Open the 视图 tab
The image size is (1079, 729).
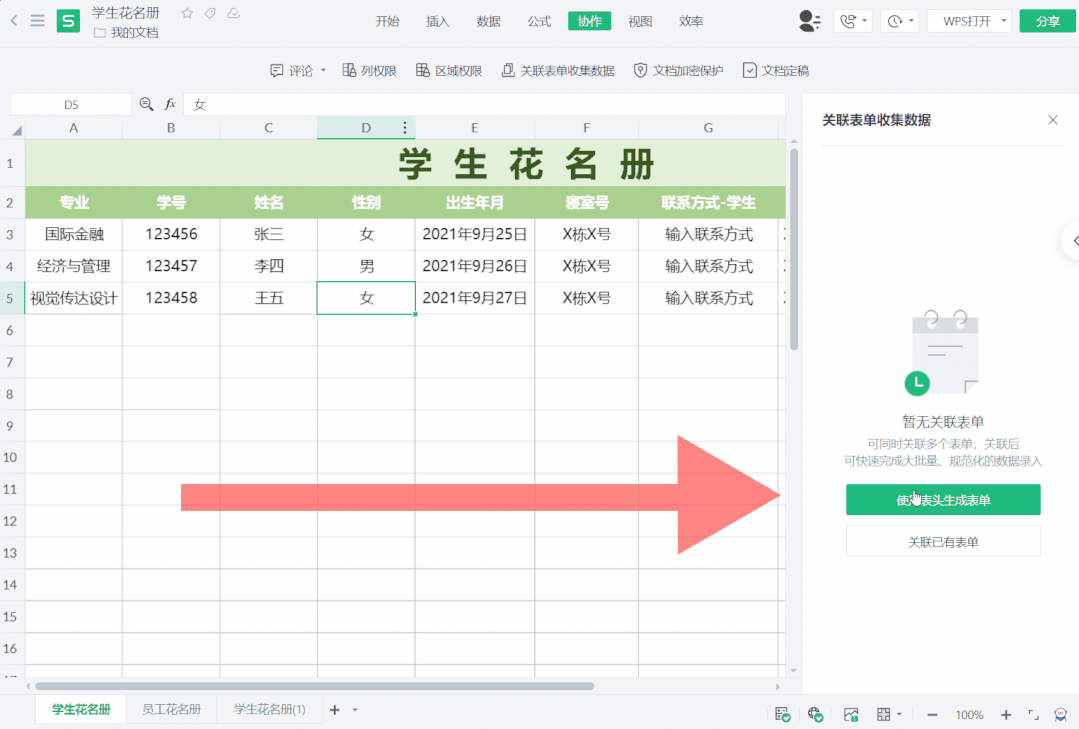[640, 21]
